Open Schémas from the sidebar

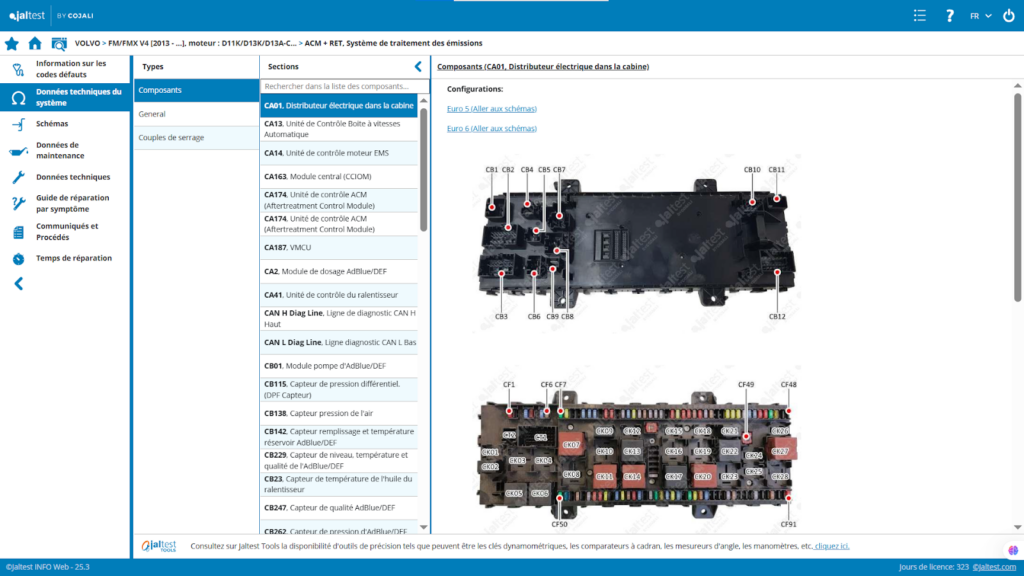(52, 123)
